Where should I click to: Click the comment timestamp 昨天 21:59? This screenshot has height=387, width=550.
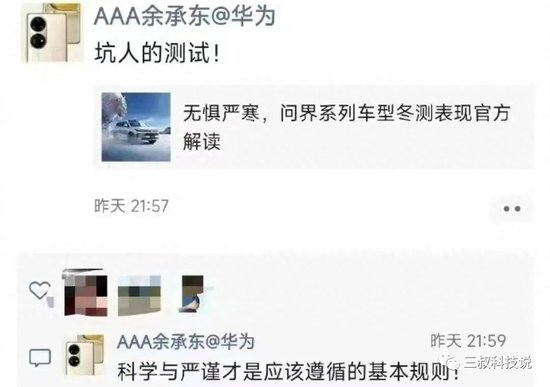[468, 341]
